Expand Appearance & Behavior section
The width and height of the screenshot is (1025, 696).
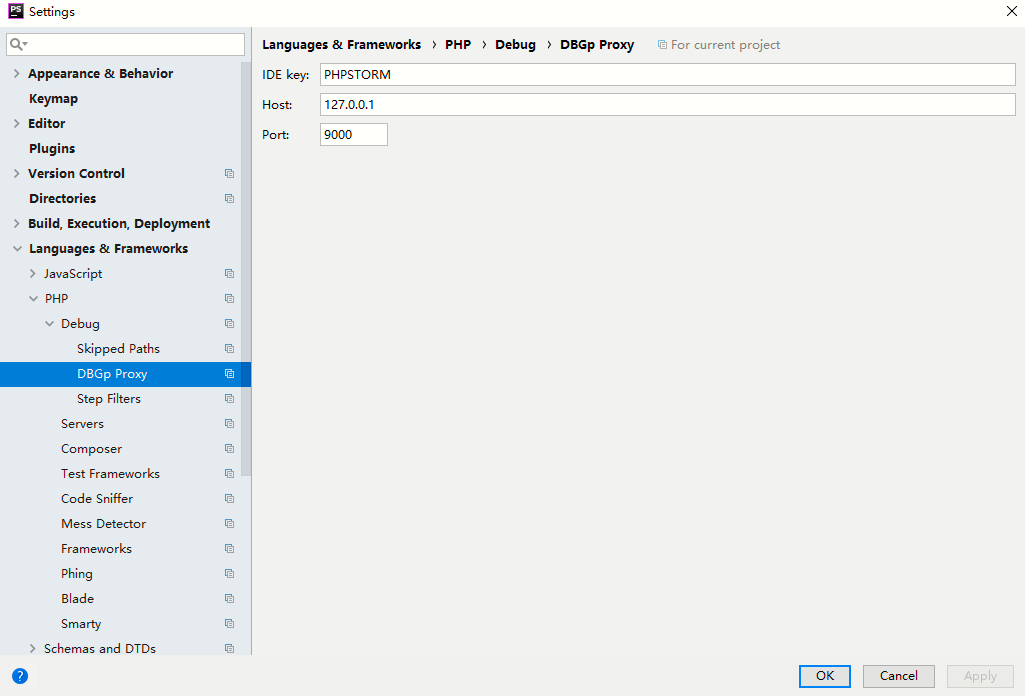(x=16, y=74)
